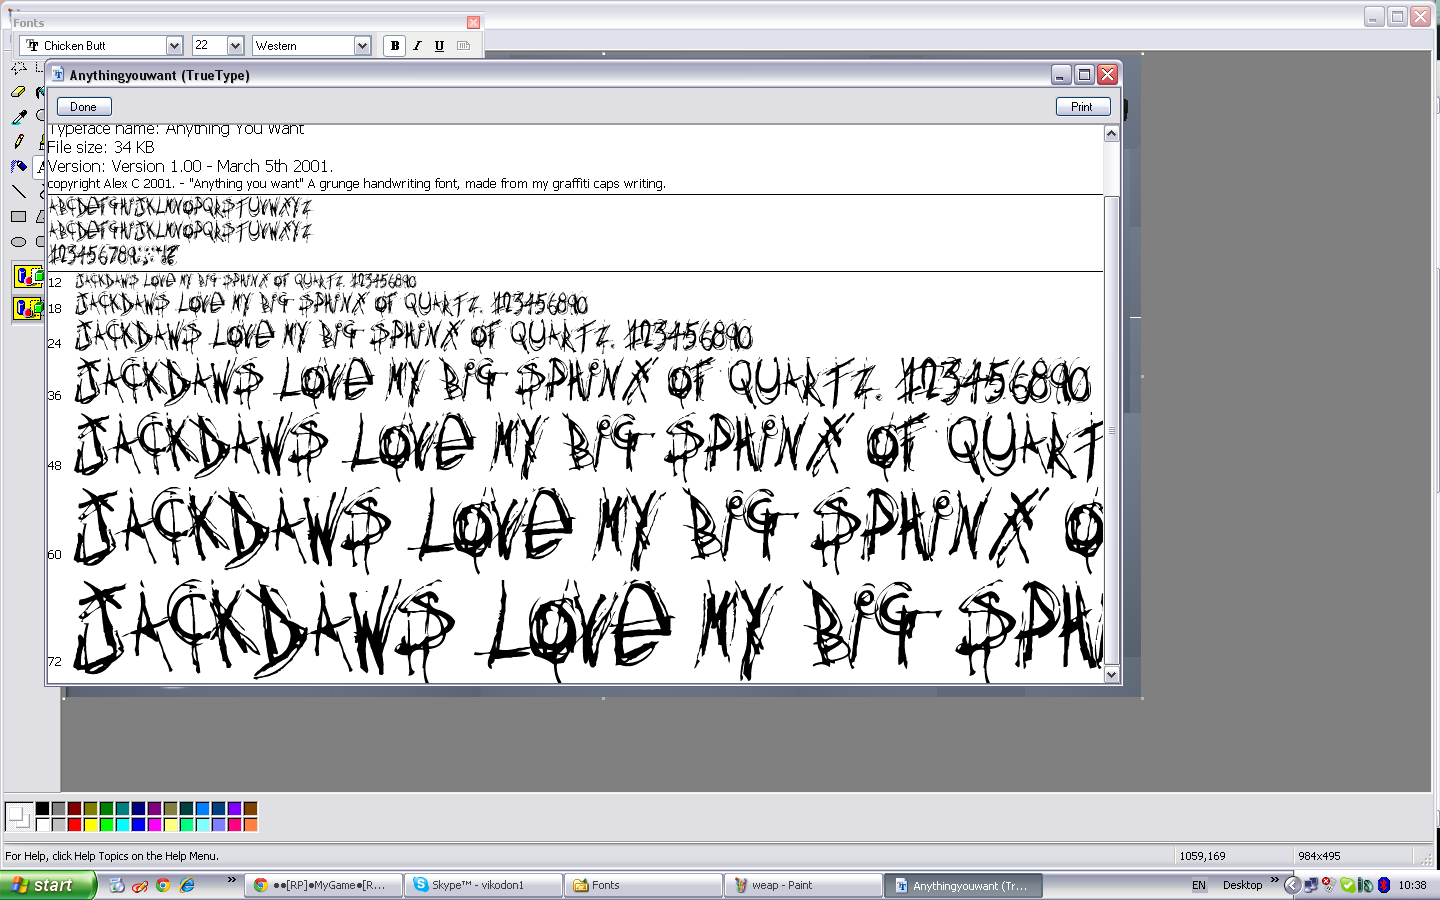This screenshot has width=1440, height=900.
Task: Choose the transparent background option (lower icon)
Action: (x=28, y=308)
